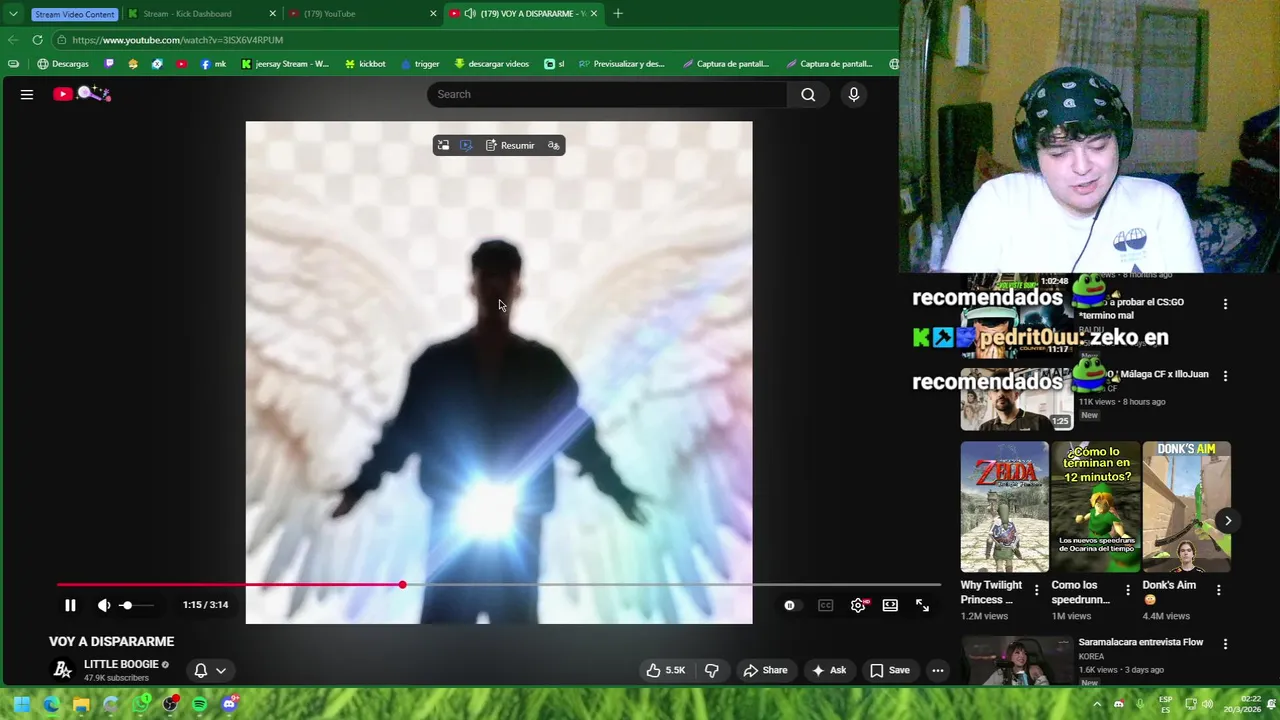1280x720 pixels.
Task: Like the video with 5.5K likes
Action: pos(666,670)
